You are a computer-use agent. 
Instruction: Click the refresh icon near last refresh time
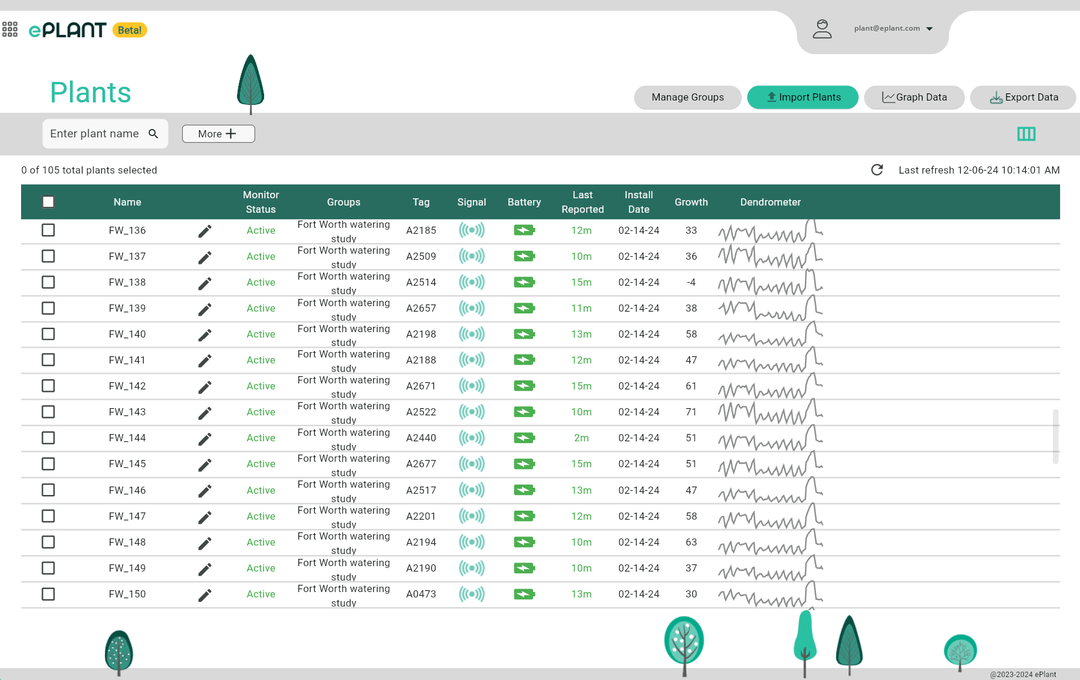877,170
